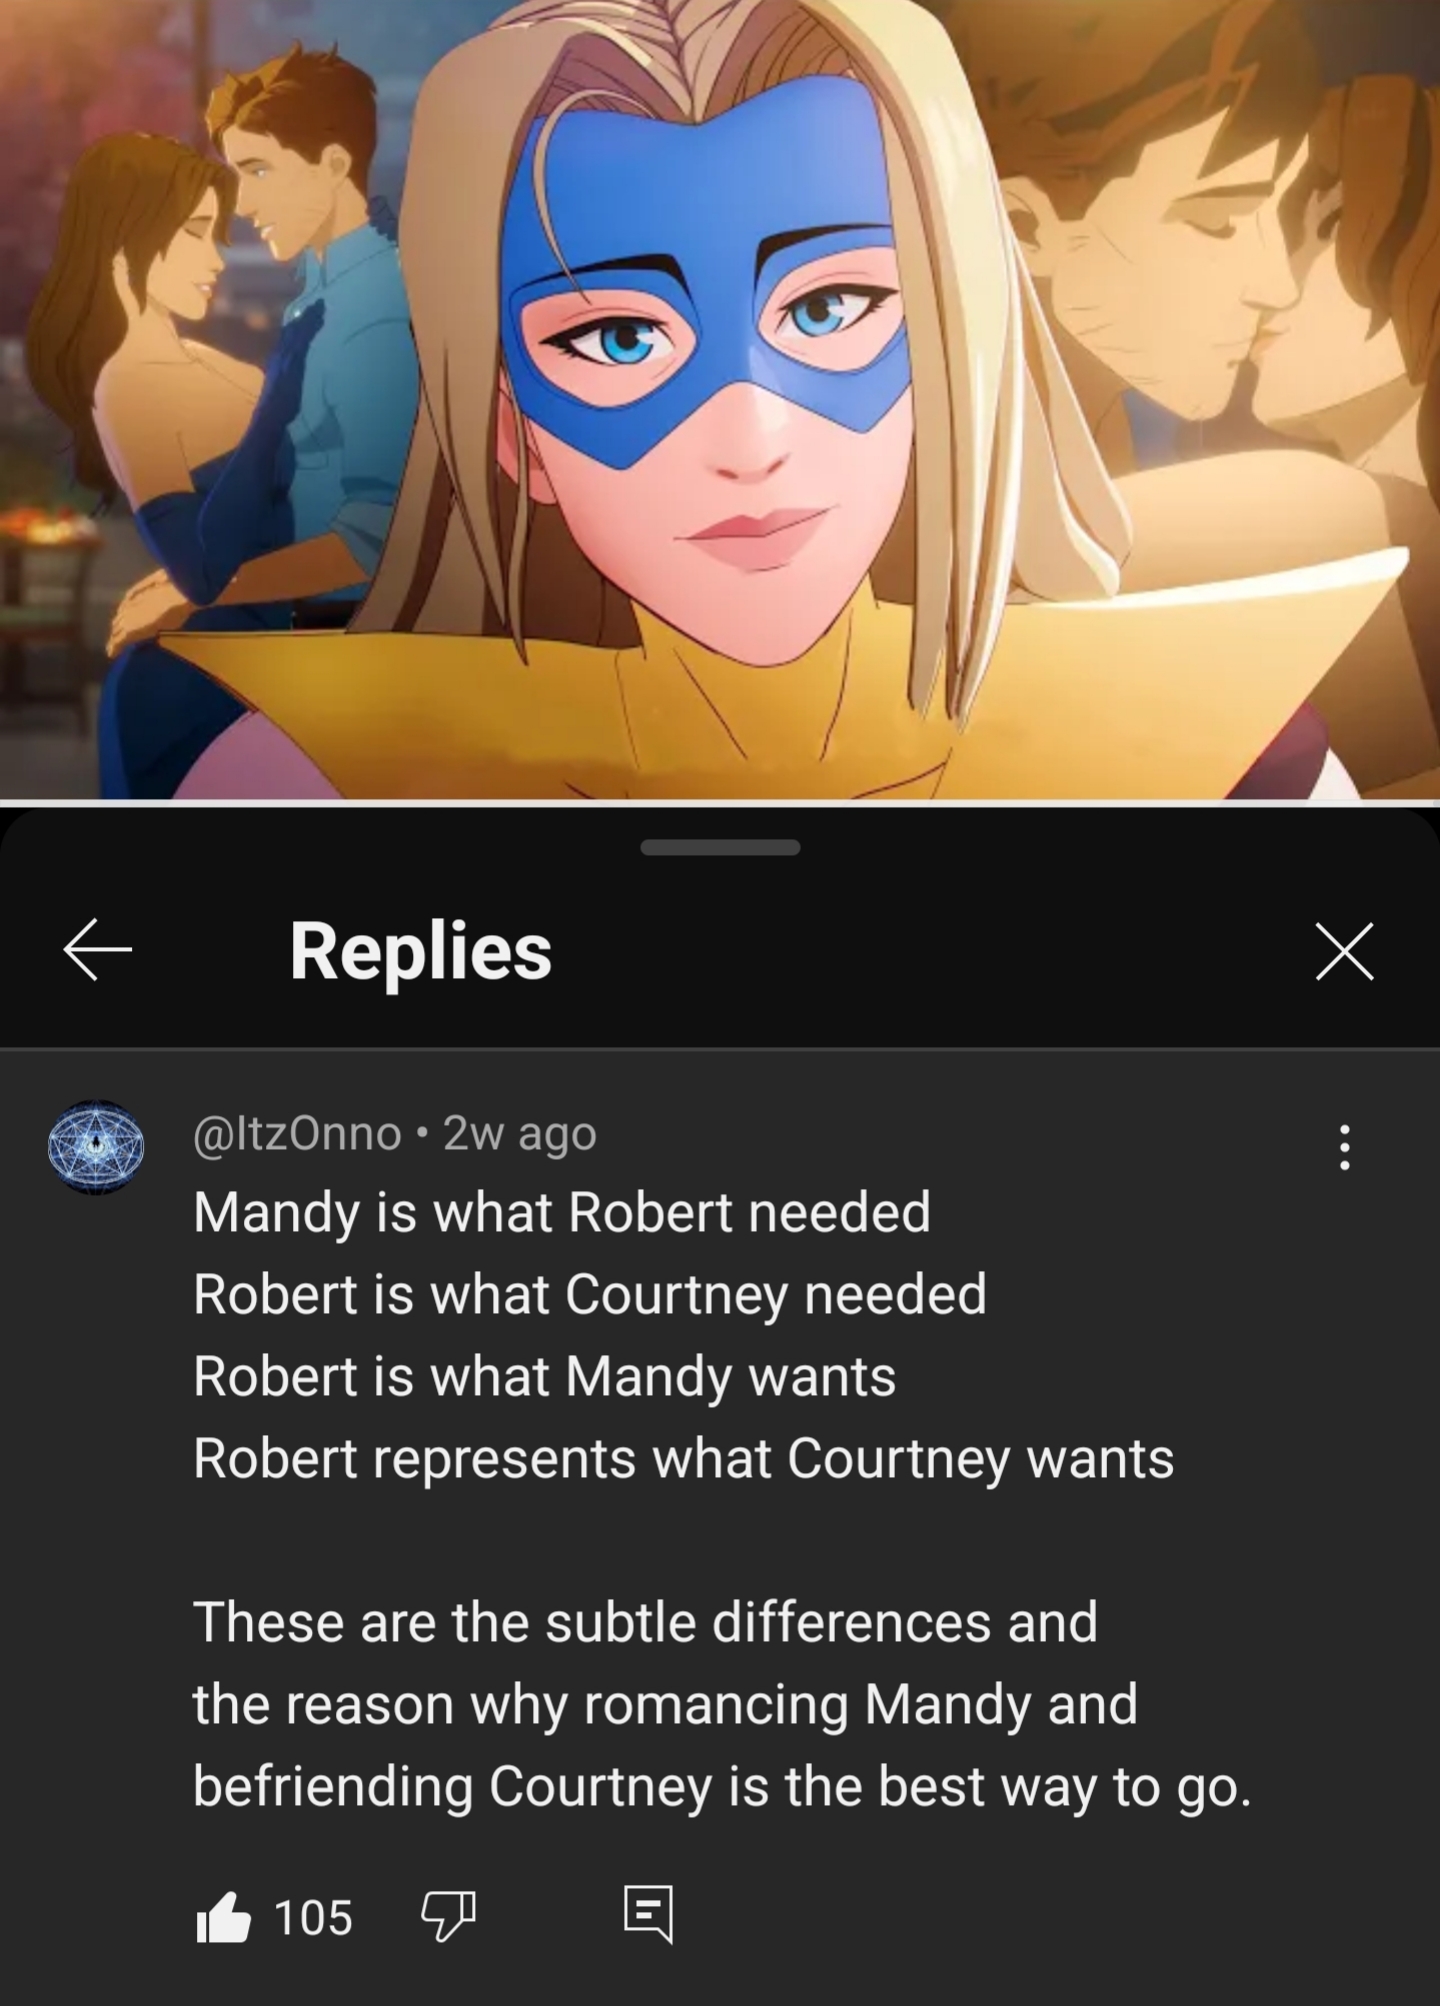Tap the drag handle above Replies
This screenshot has height=2006, width=1440.
[720, 847]
